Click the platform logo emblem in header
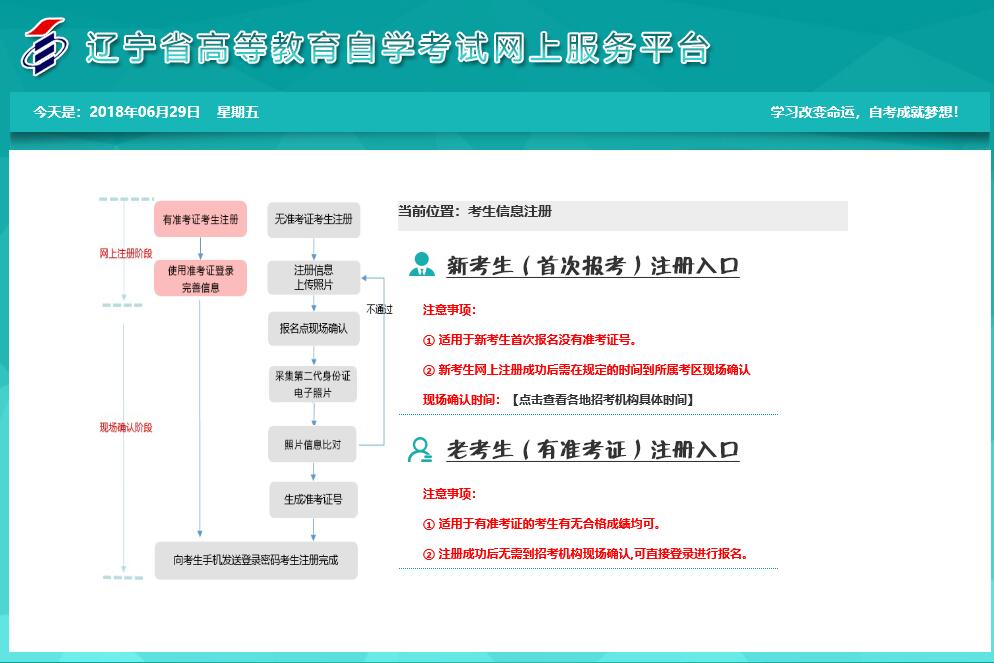The image size is (994, 663). point(44,46)
